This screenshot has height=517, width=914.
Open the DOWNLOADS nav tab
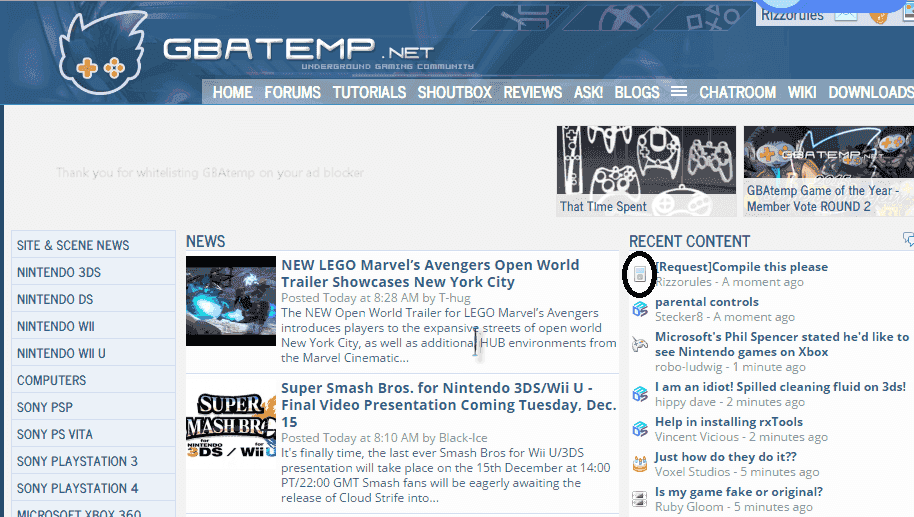pos(871,92)
